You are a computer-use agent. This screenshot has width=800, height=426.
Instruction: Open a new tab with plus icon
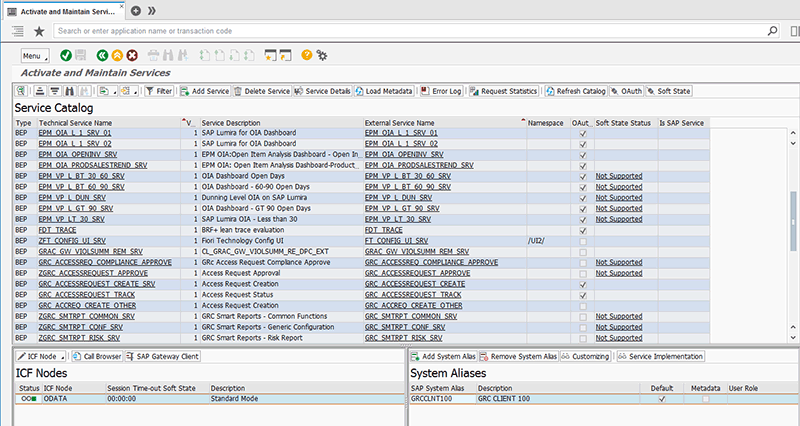pyautogui.click(x=136, y=10)
